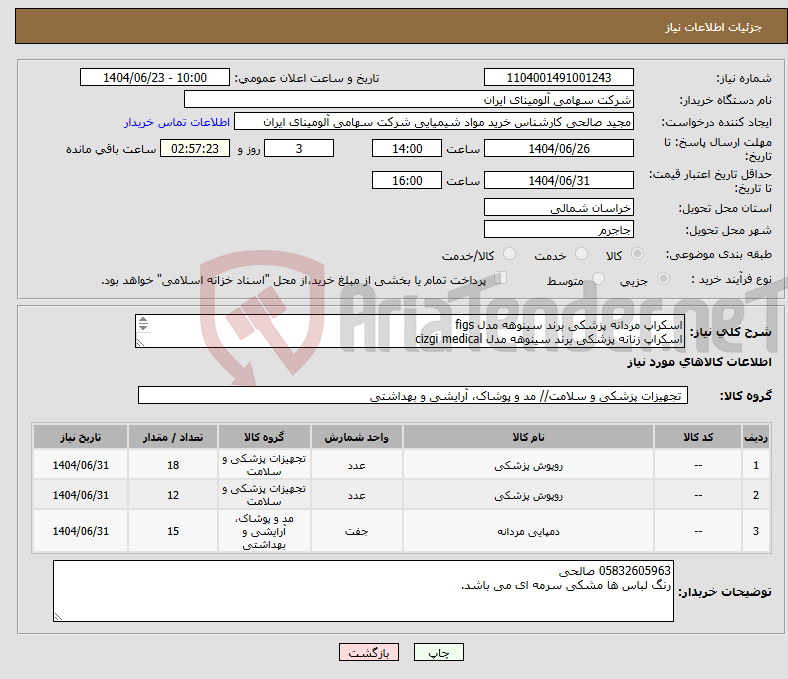This screenshot has width=788, height=679.
Task: Click the price validity date 1404/06/31 field
Action: 558,180
